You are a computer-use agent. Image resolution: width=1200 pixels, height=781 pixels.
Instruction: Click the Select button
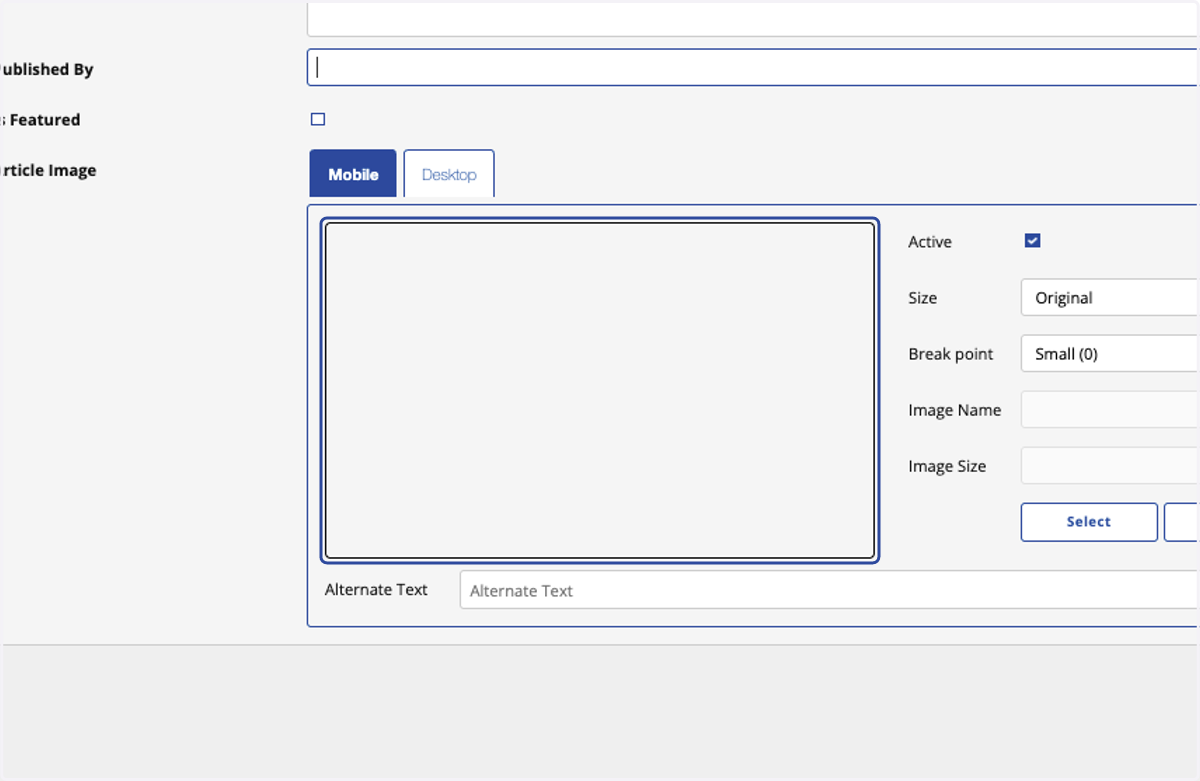pos(1089,522)
